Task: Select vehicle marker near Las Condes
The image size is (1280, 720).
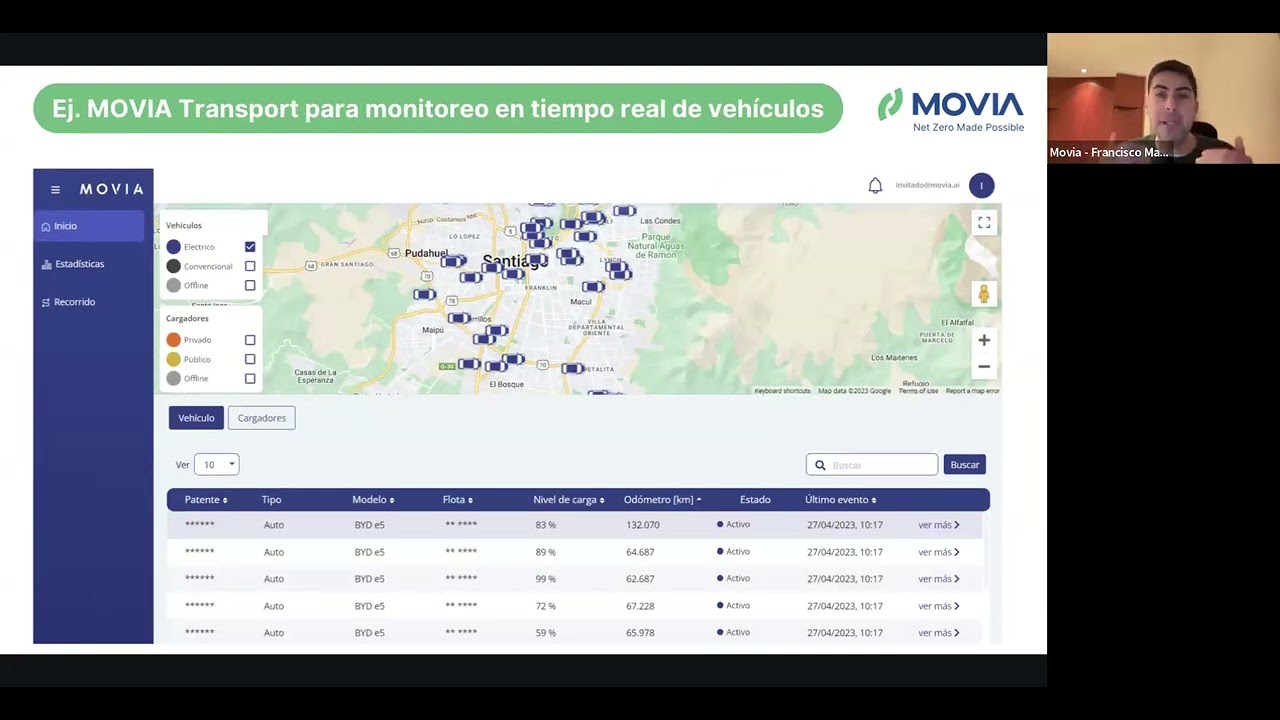Action: click(624, 211)
